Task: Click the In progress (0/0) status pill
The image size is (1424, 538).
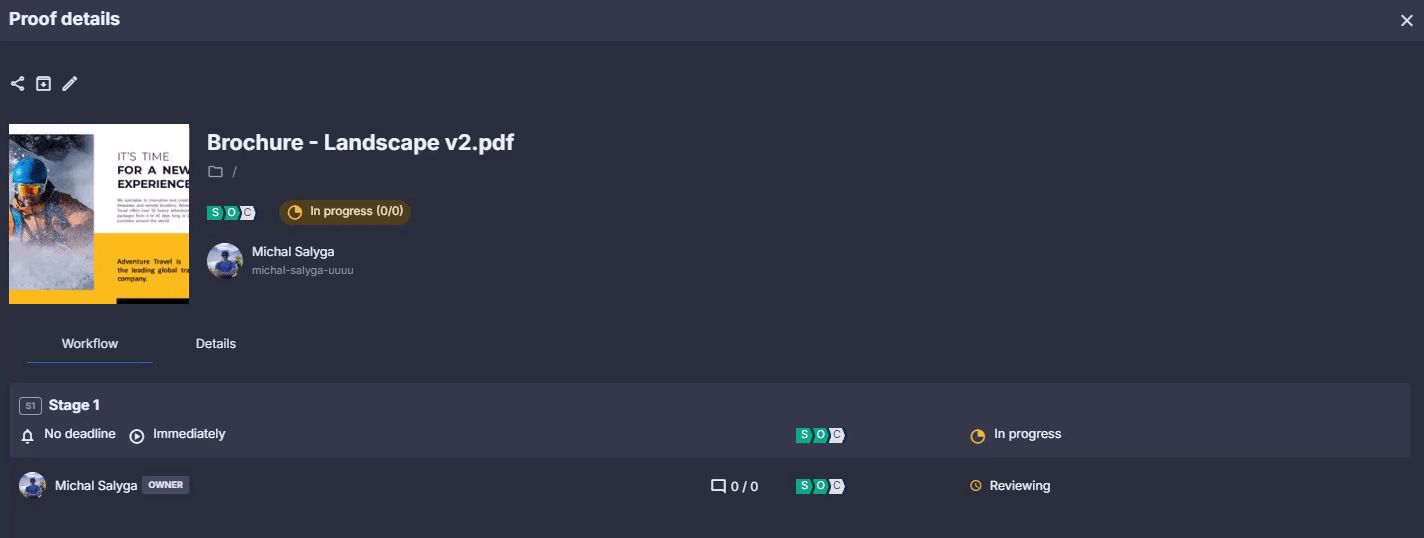Action: [345, 212]
